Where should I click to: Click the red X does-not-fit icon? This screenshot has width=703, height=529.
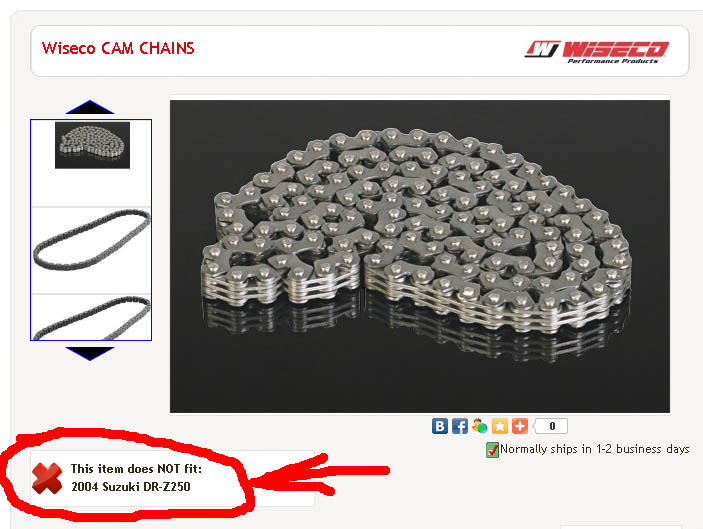point(47,478)
